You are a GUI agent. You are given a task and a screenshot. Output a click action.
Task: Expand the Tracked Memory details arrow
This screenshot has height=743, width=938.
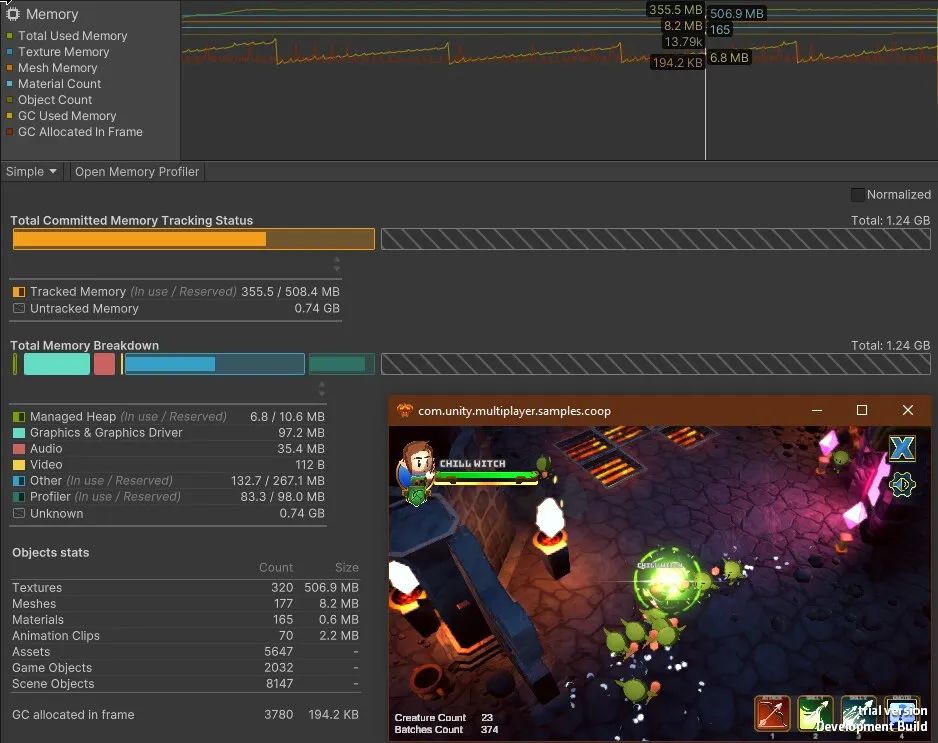coord(337,265)
